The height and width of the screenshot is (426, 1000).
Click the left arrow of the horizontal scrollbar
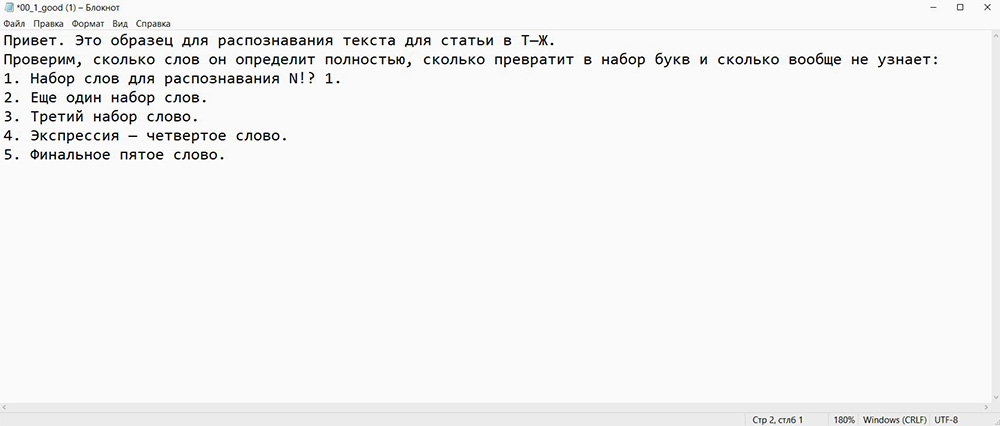coord(4,407)
